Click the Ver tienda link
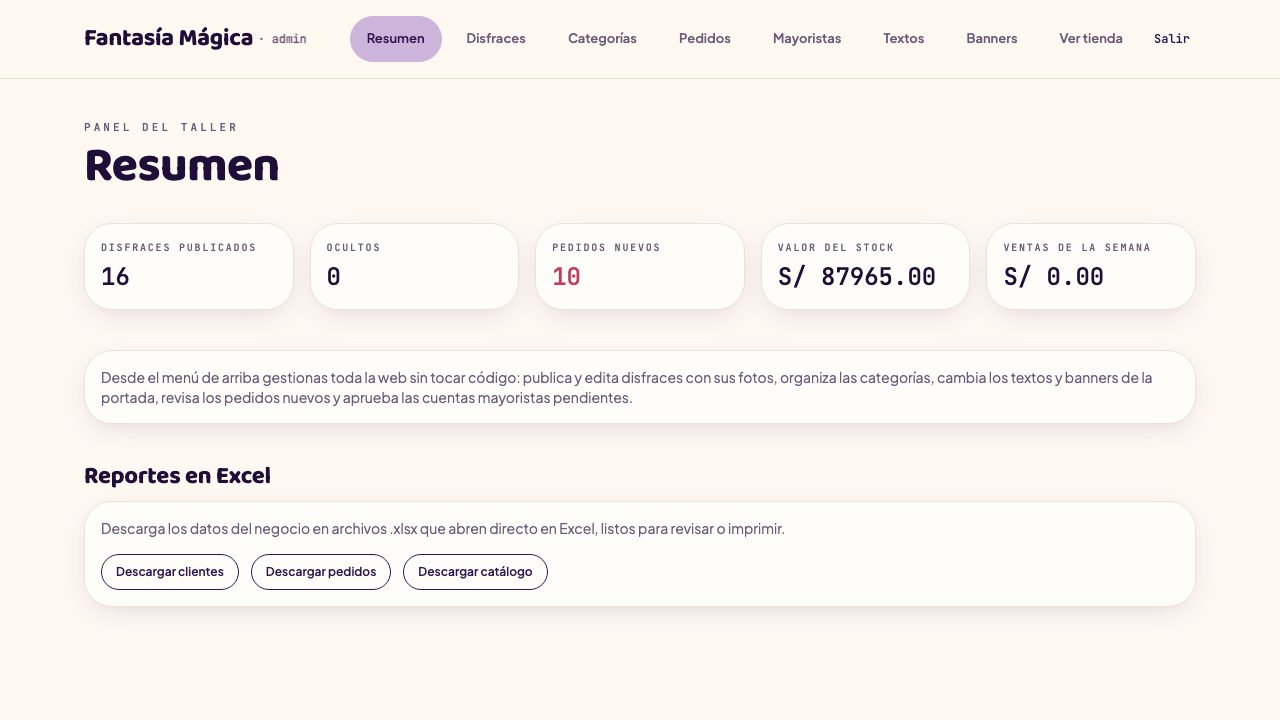1280x720 pixels. [1091, 39]
